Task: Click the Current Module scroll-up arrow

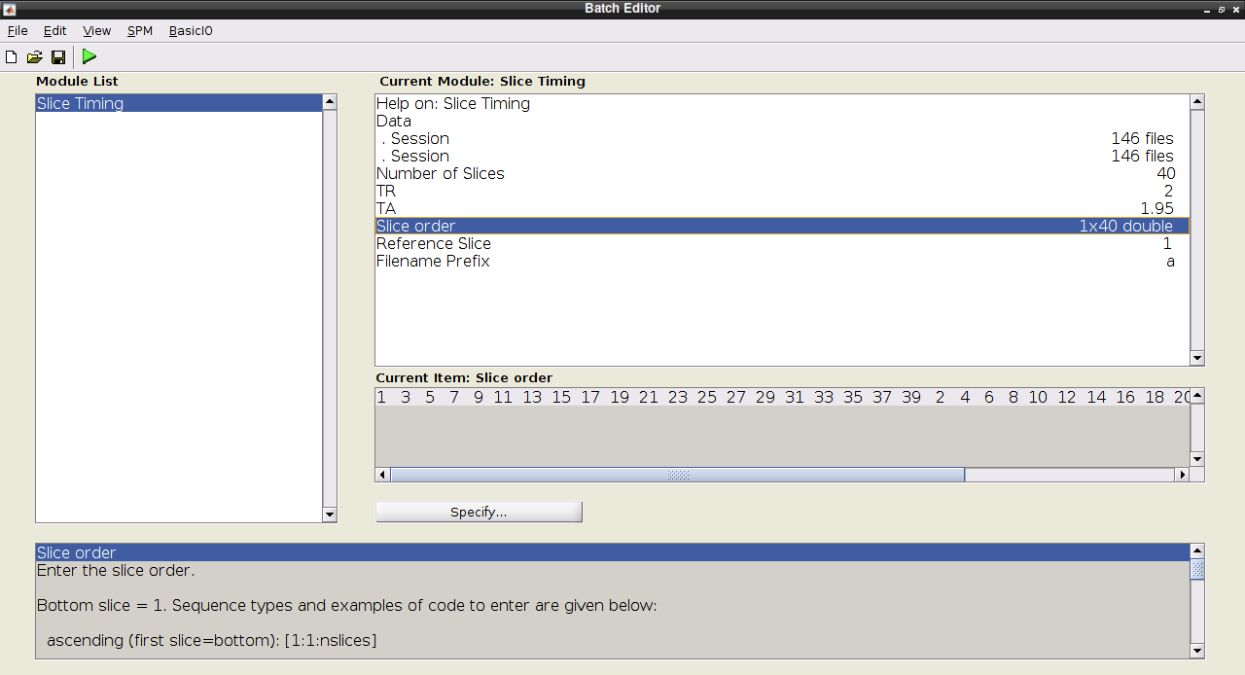Action: click(x=1197, y=102)
